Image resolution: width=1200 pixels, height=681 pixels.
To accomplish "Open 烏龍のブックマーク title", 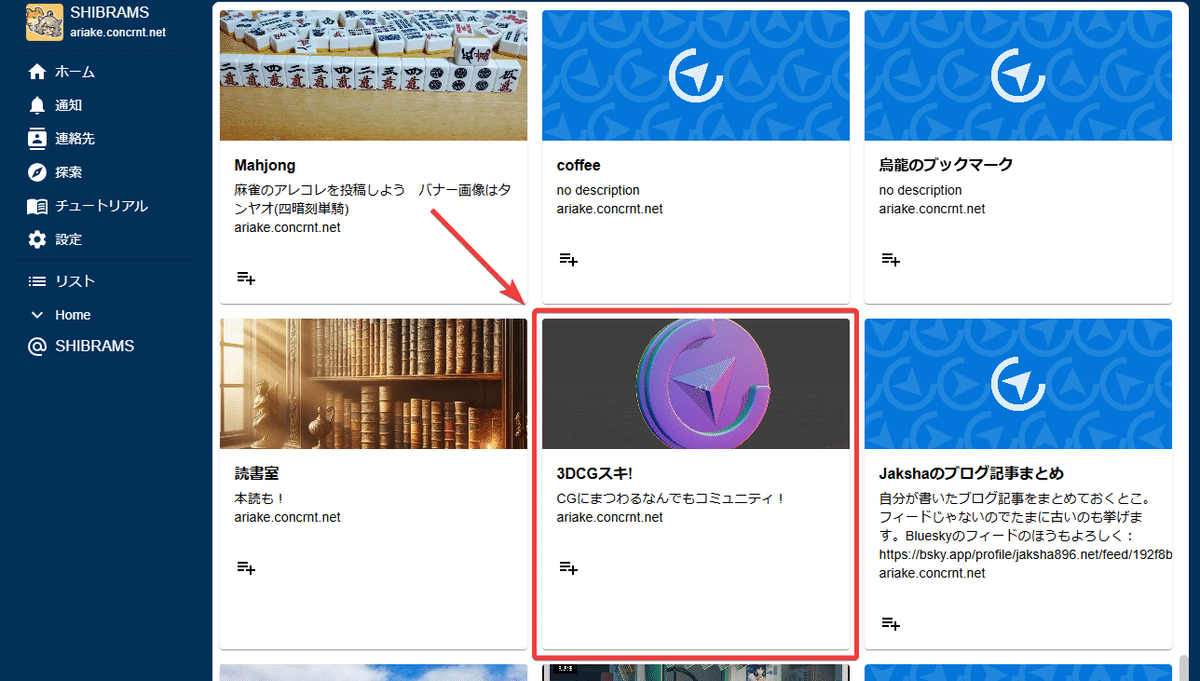I will 946,165.
